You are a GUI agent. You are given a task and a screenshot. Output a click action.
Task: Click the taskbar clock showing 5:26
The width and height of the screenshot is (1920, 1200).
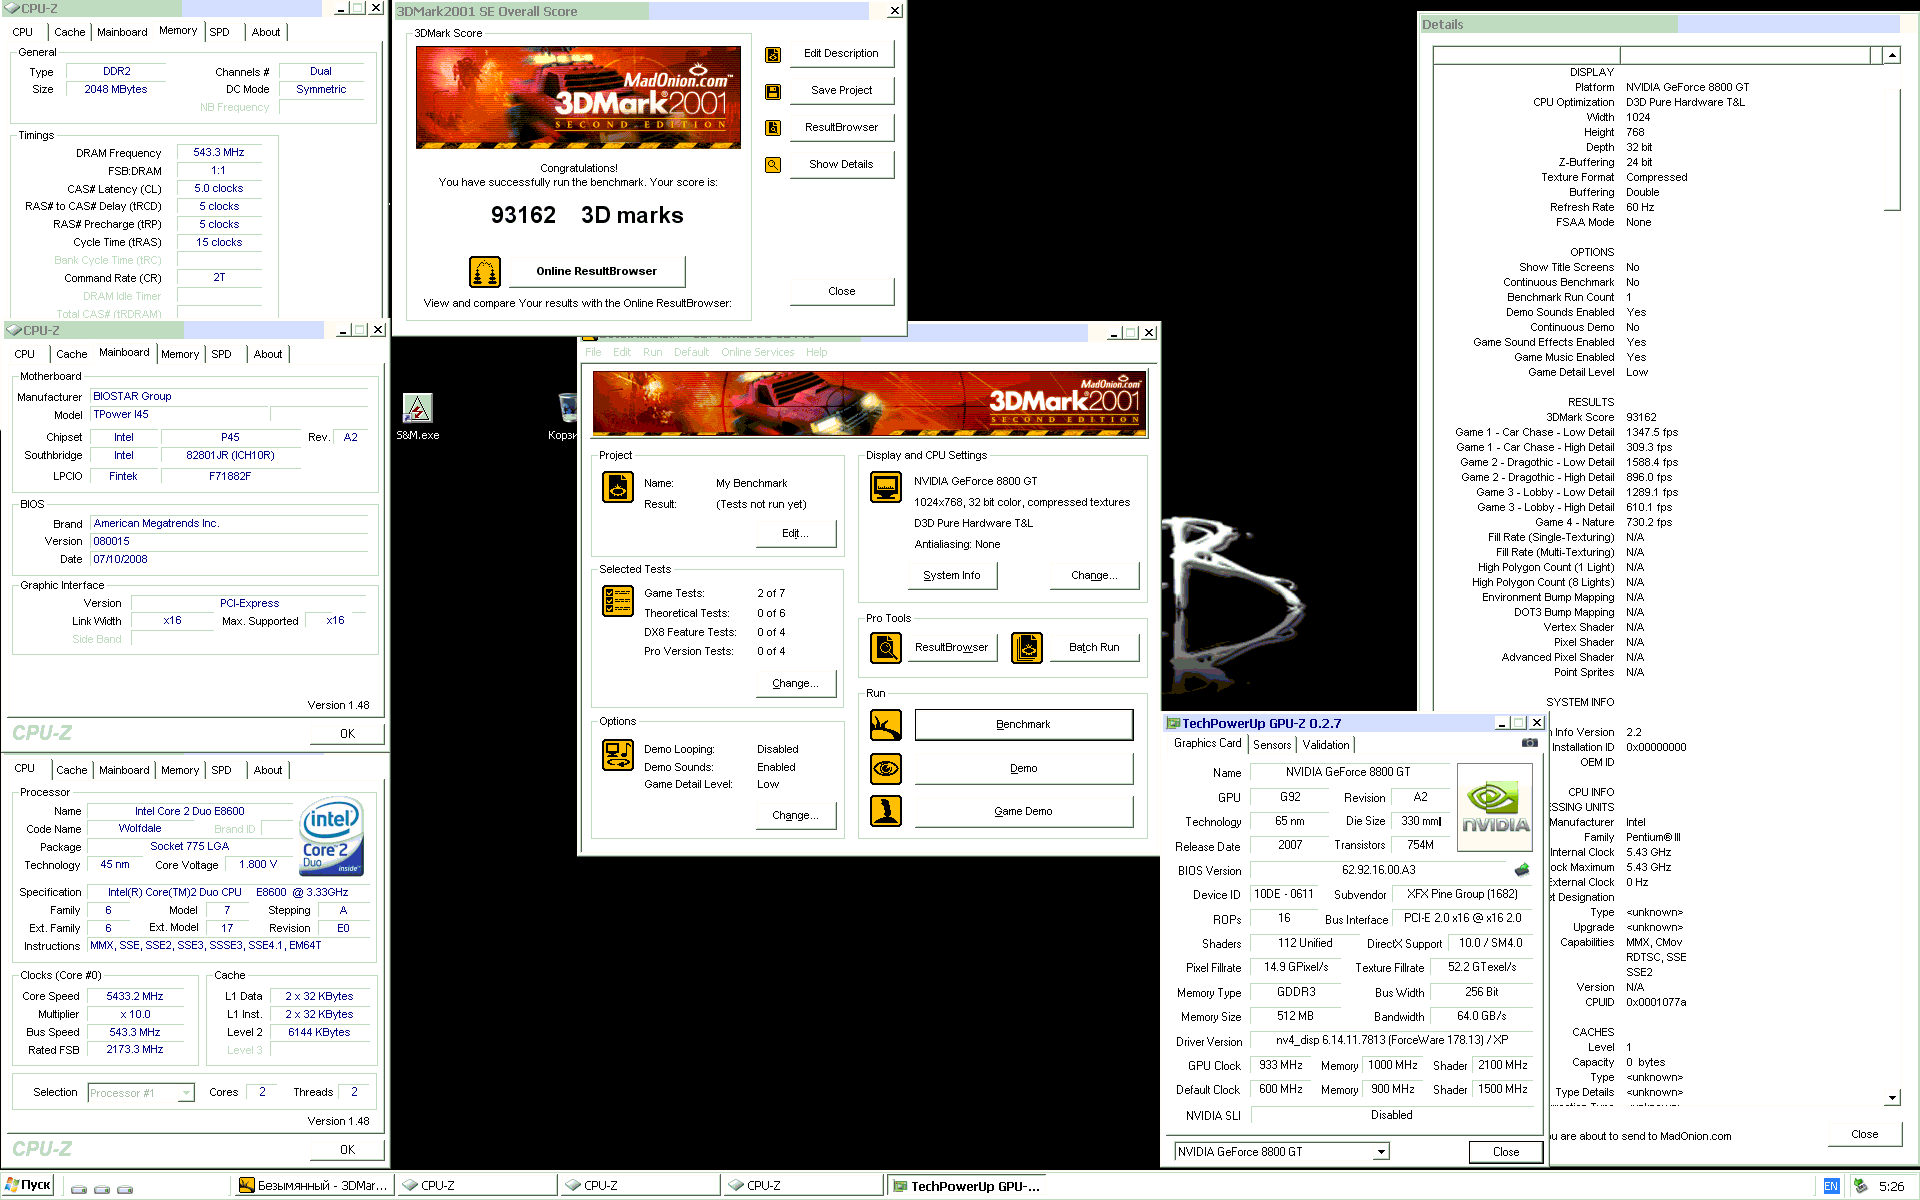point(1891,1186)
